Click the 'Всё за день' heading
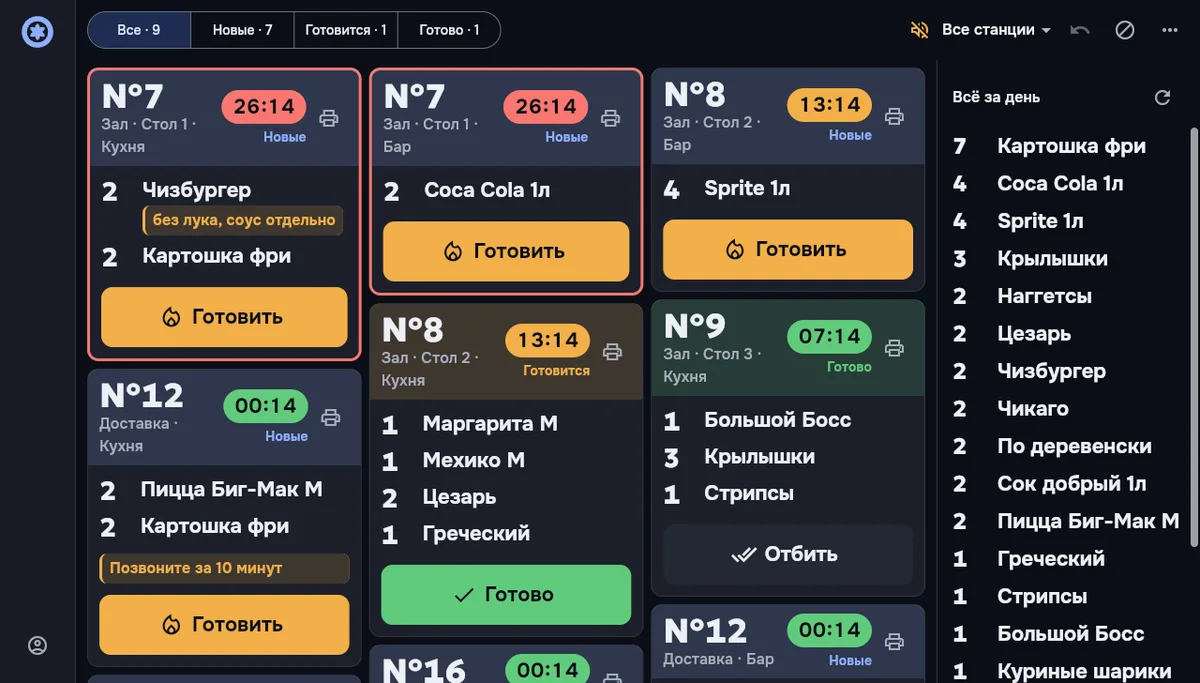The height and width of the screenshot is (683, 1200). (x=996, y=97)
